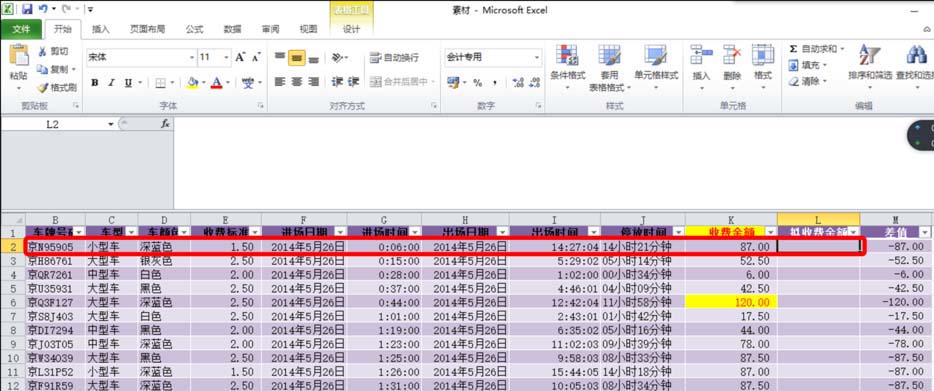Image resolution: width=934 pixels, height=391 pixels.
Task: Increase font size with the large A icon
Action: (240, 57)
